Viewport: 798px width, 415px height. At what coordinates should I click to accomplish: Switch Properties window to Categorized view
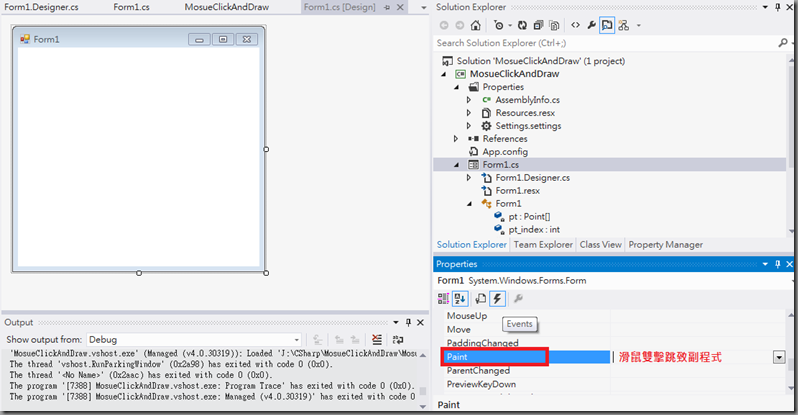tap(443, 299)
